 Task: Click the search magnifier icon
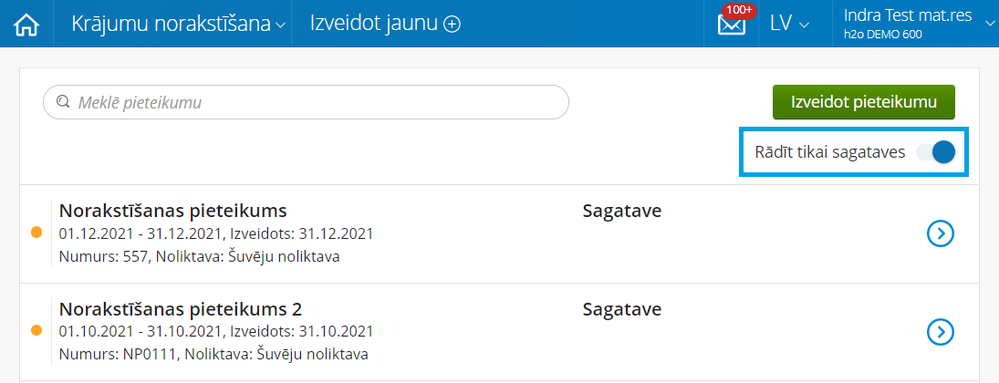pyautogui.click(x=62, y=102)
